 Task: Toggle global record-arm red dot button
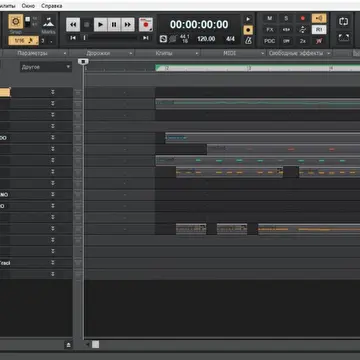coord(302,18)
